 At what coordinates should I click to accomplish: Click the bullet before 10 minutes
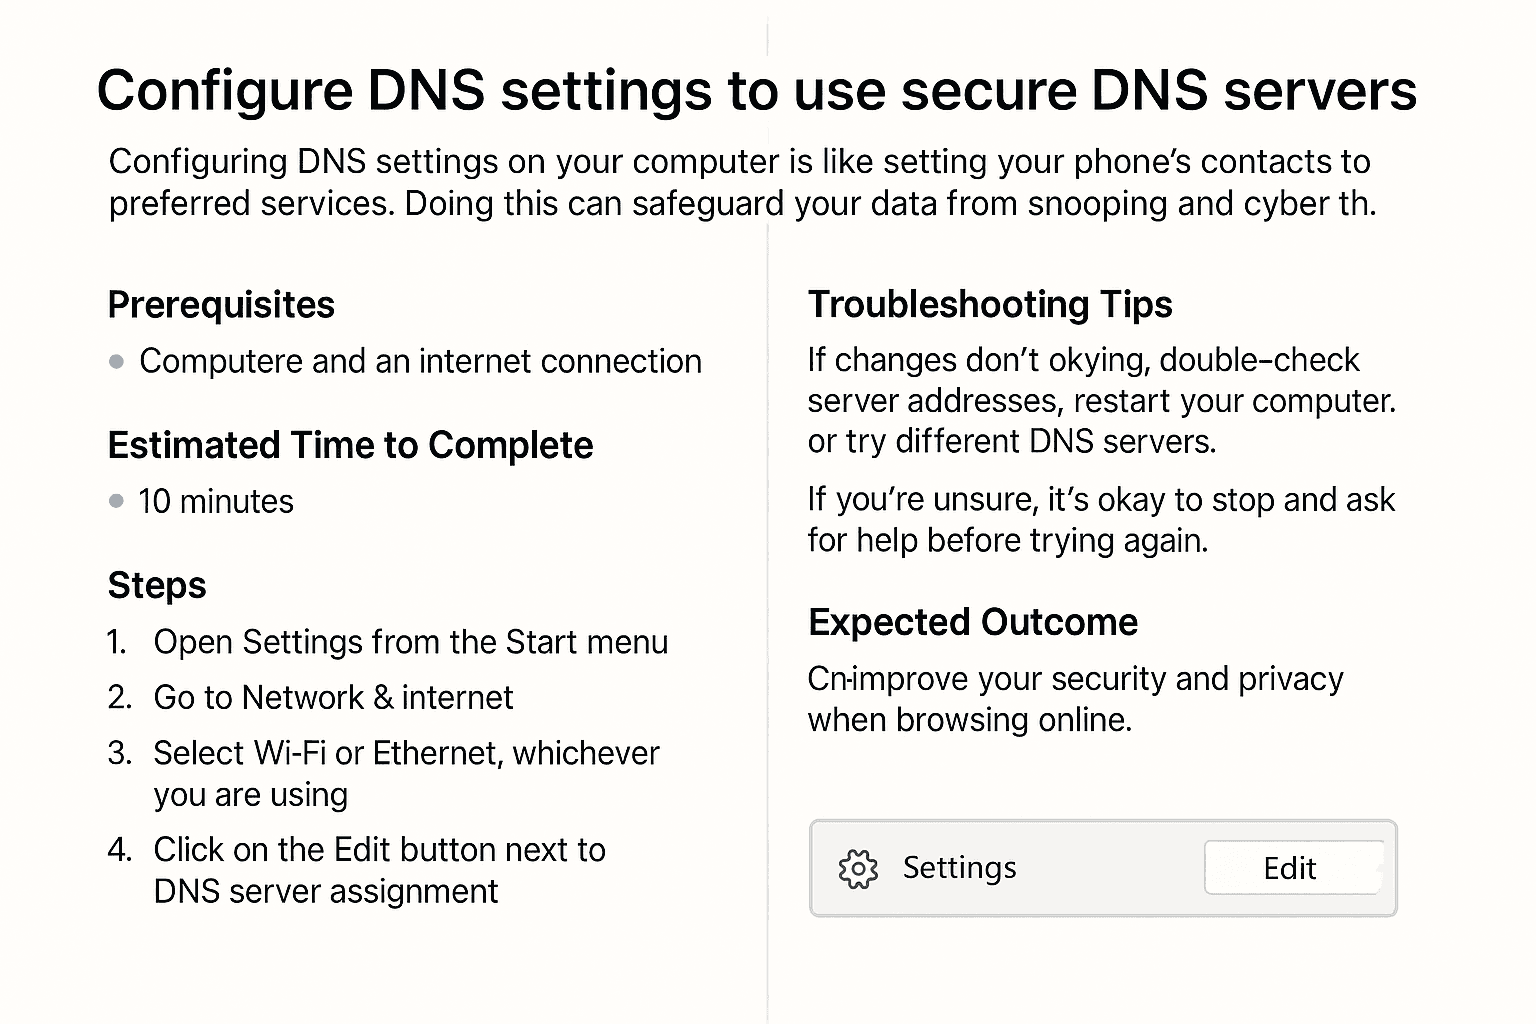(117, 501)
